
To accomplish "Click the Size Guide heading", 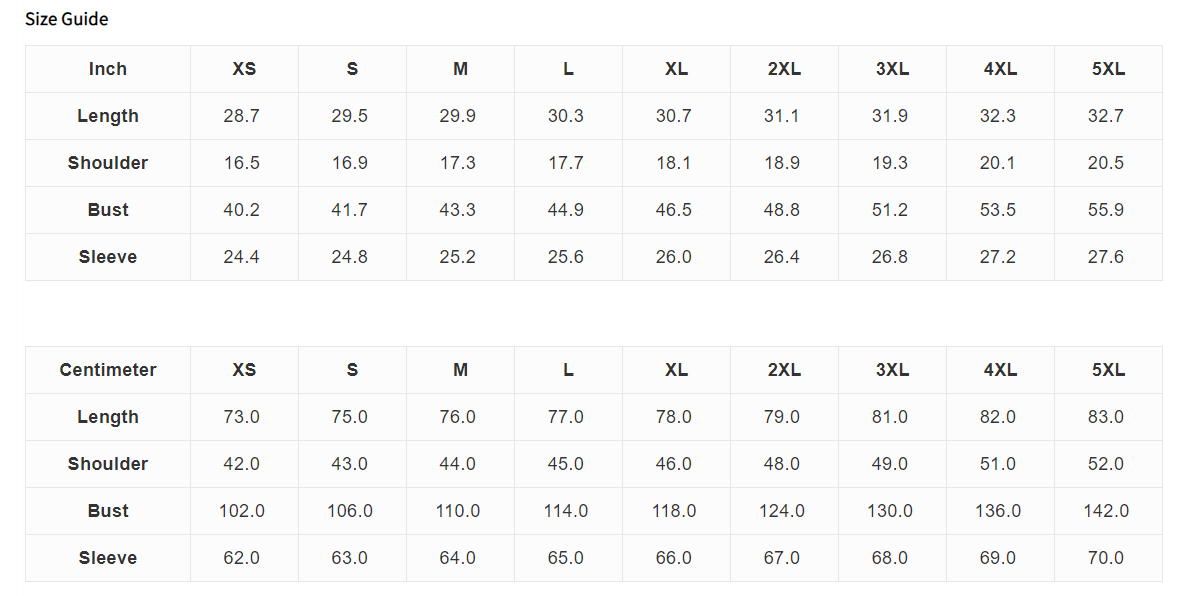I will (67, 19).
